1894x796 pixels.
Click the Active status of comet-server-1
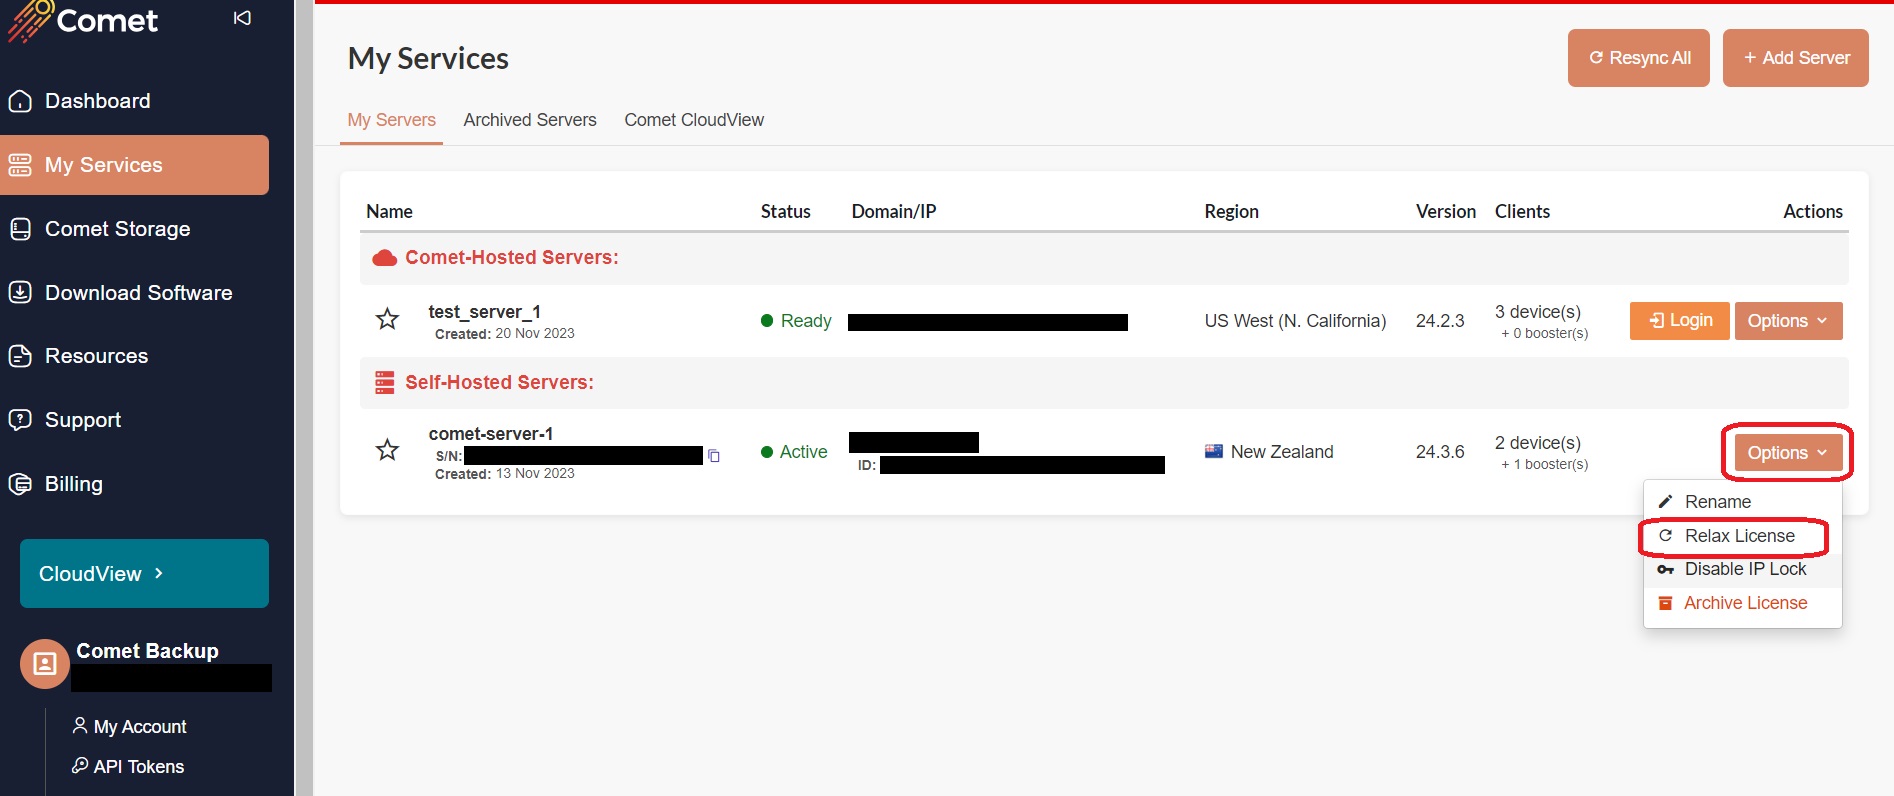pos(794,452)
